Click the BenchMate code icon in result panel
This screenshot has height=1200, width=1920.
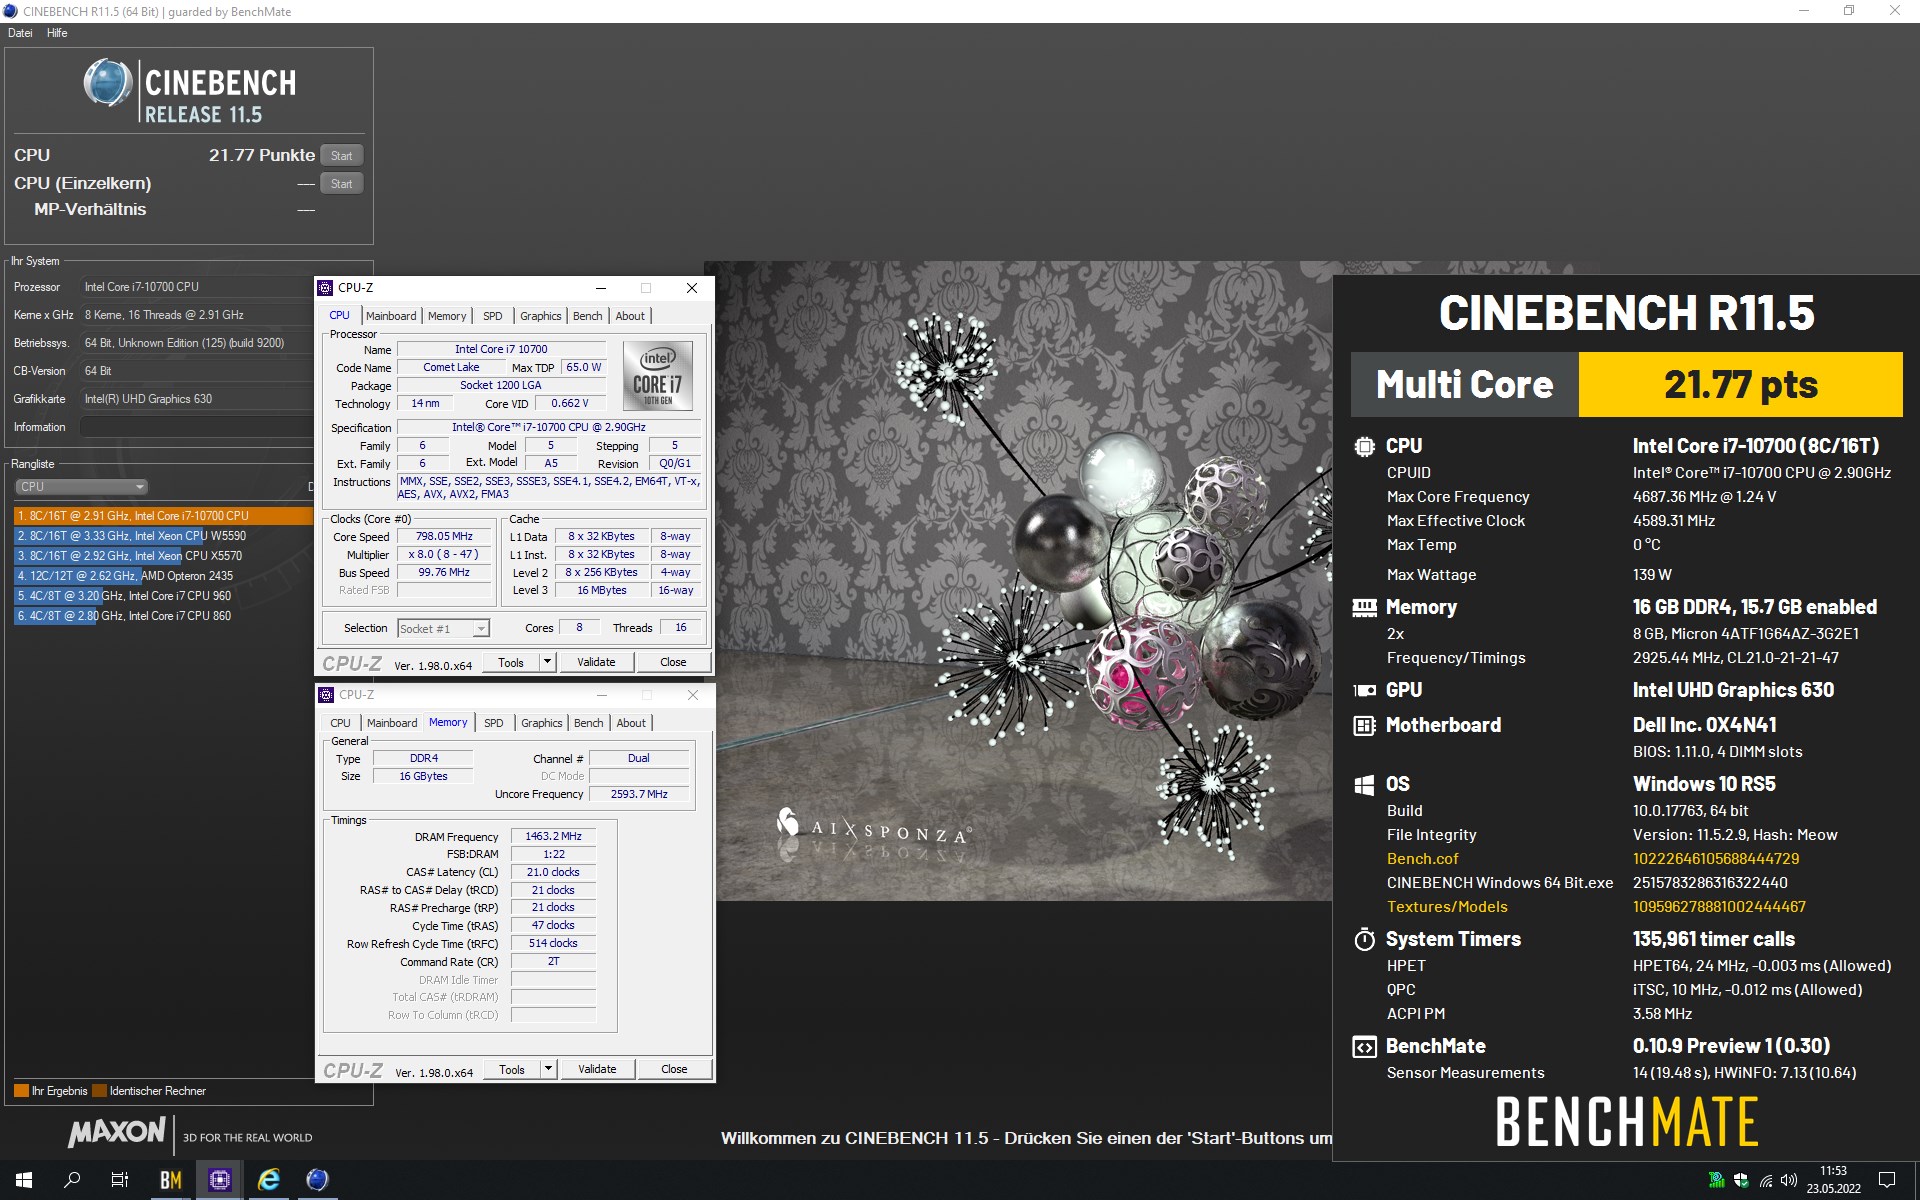1364,1047
